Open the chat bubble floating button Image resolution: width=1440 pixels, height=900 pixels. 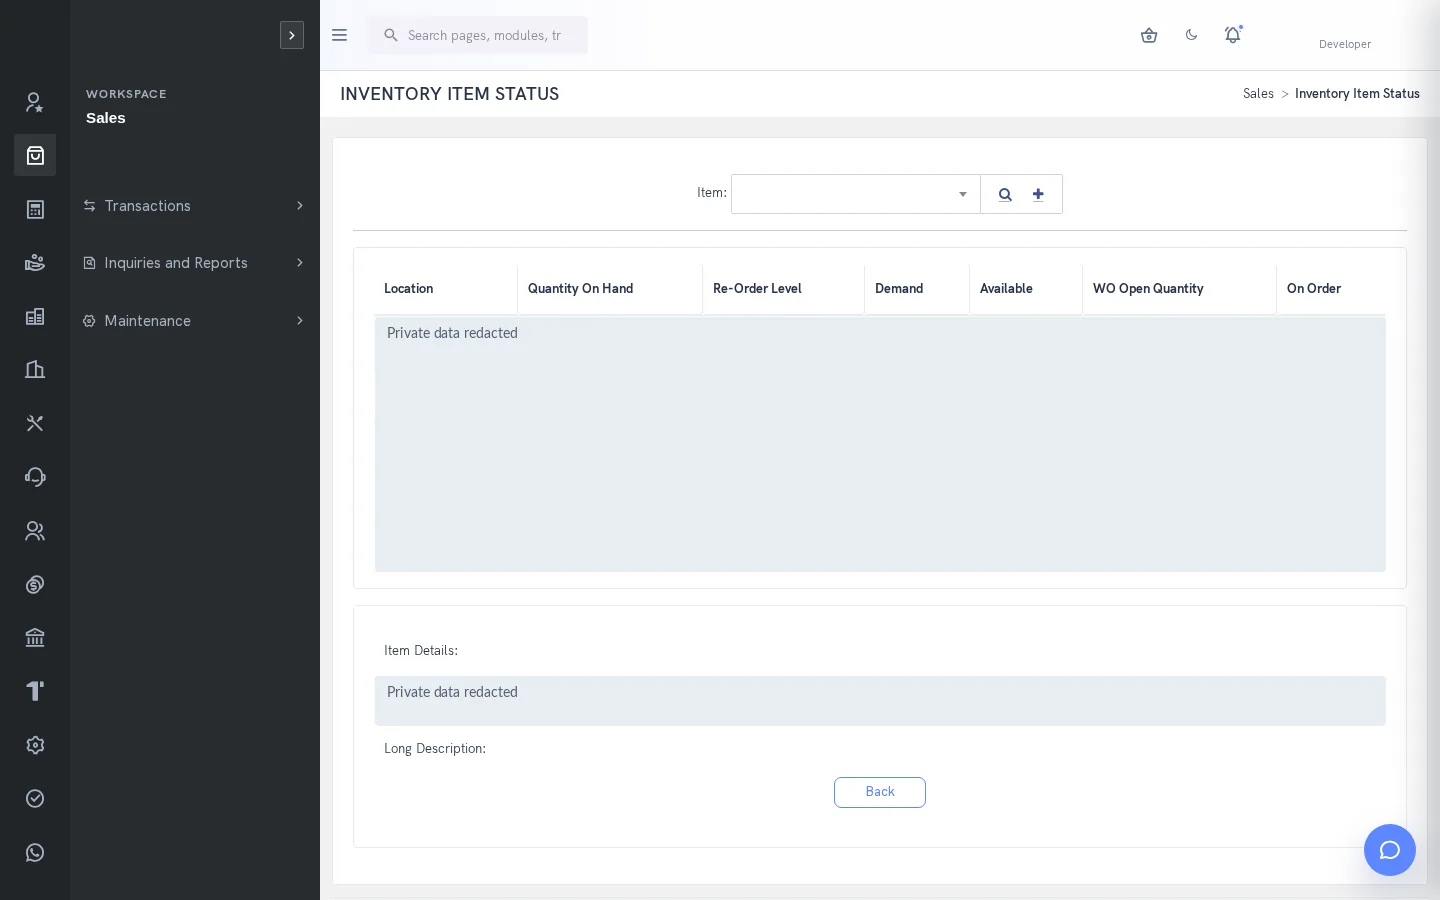[x=1390, y=850]
